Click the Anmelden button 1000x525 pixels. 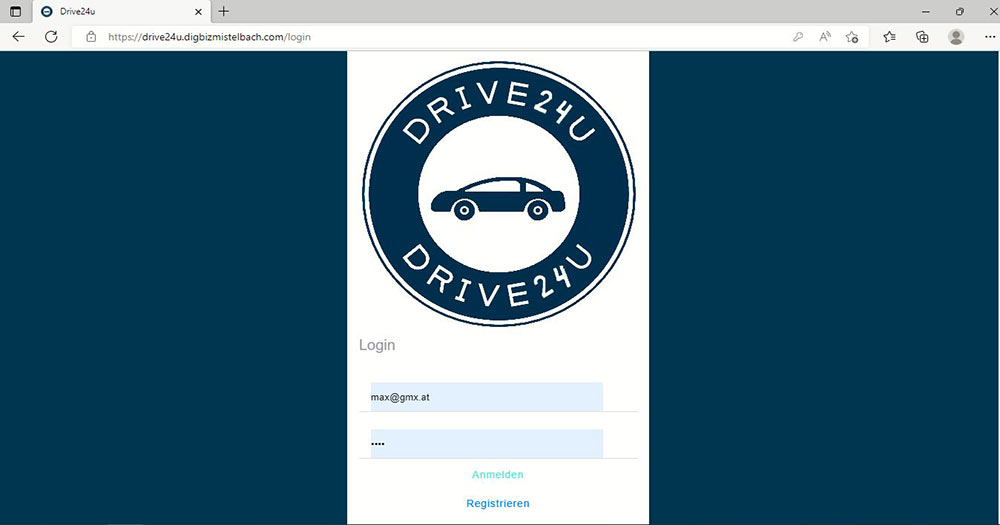[497, 475]
